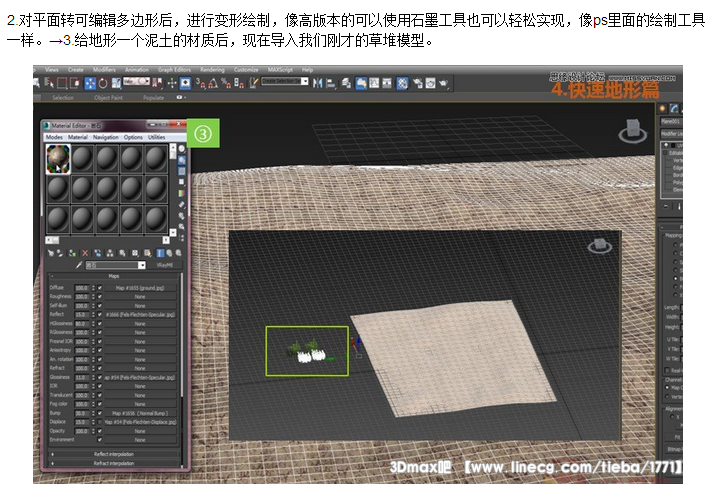Click the VRayMtl material type button
This screenshot has height=484, width=711.
tap(165, 265)
